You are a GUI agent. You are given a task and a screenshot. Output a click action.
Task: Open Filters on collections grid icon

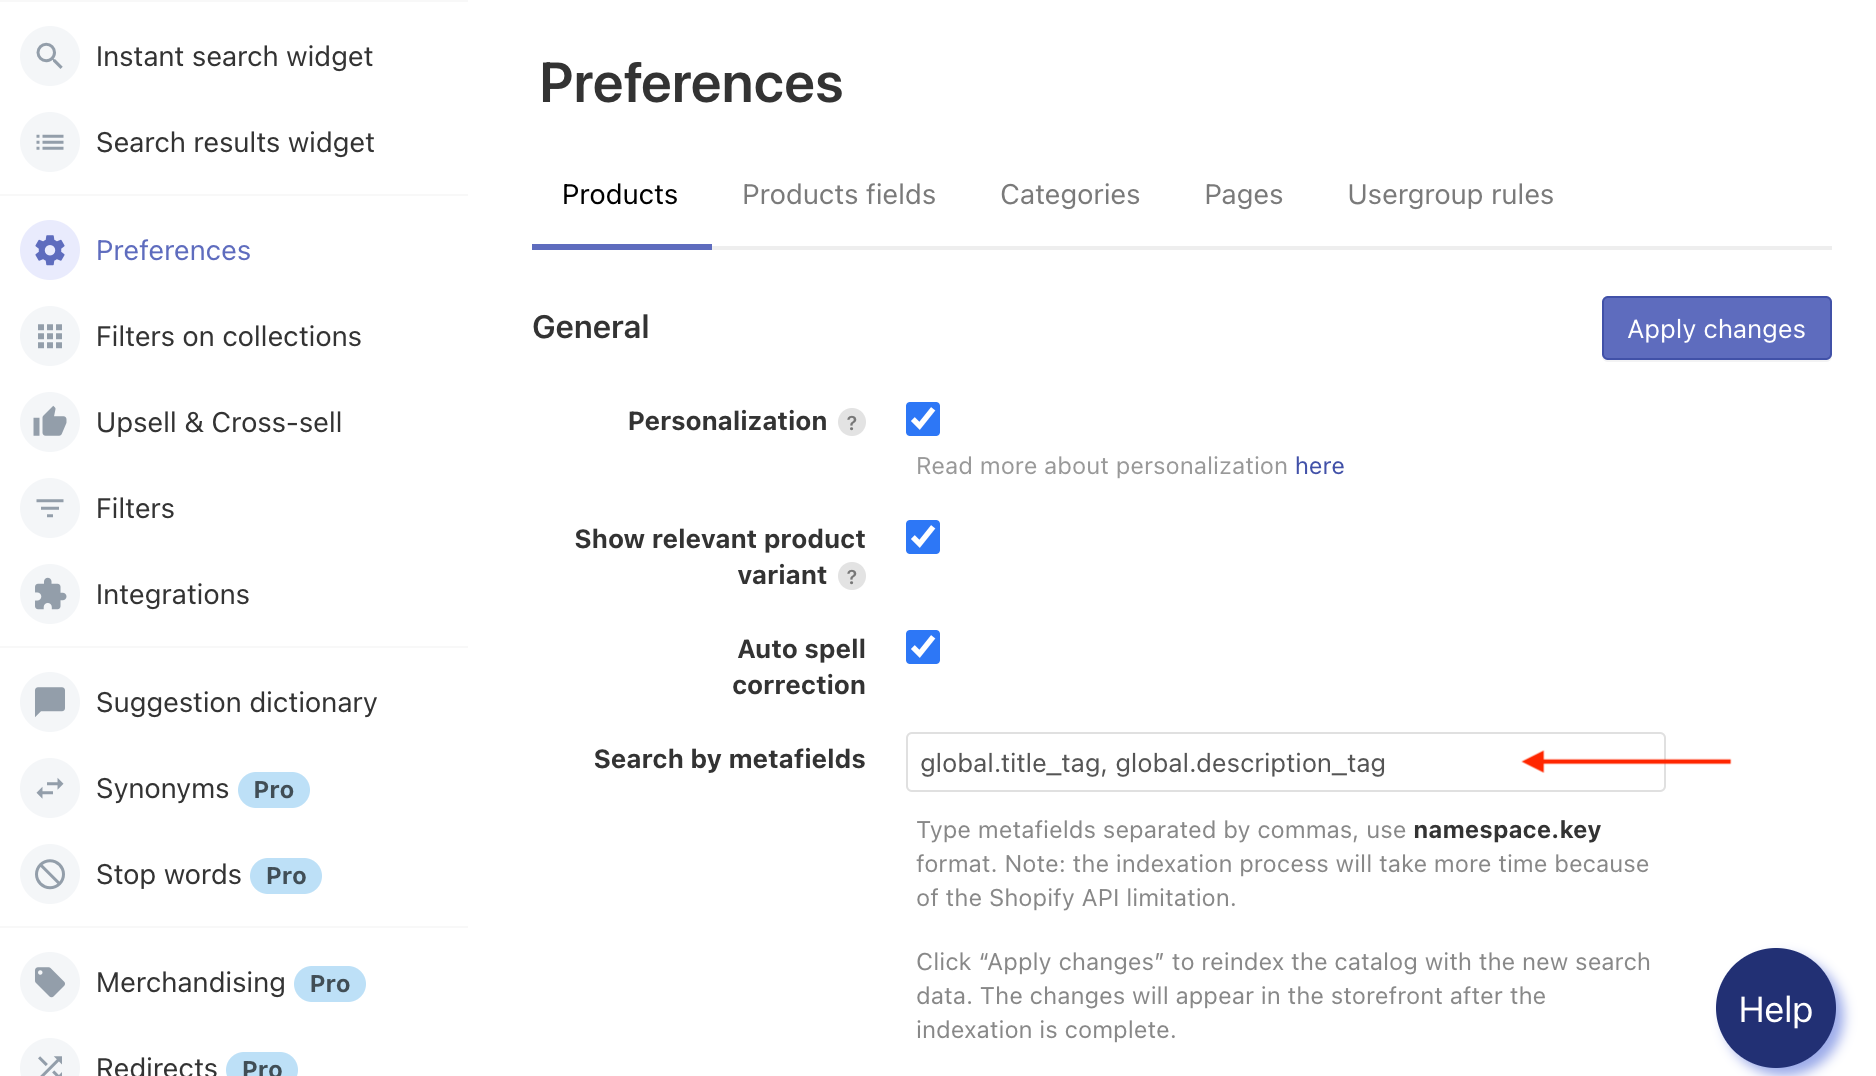pyautogui.click(x=49, y=336)
